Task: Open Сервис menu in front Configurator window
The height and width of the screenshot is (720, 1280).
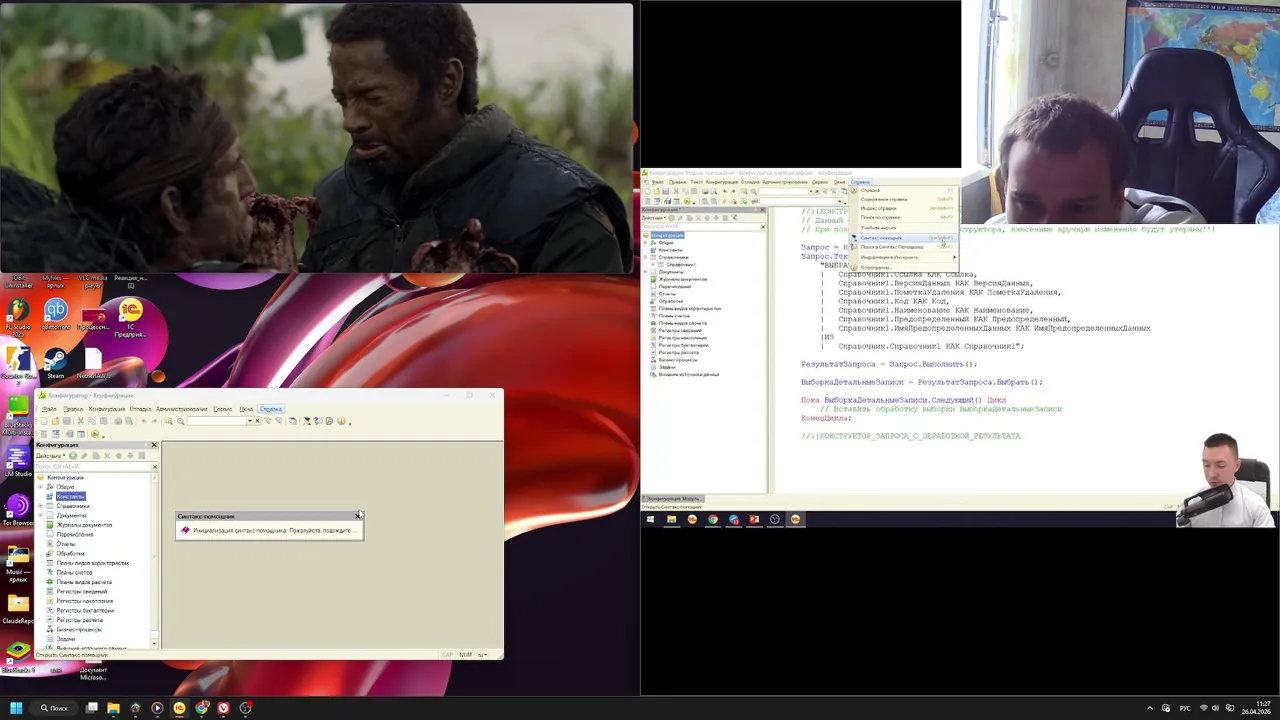Action: 223,409
